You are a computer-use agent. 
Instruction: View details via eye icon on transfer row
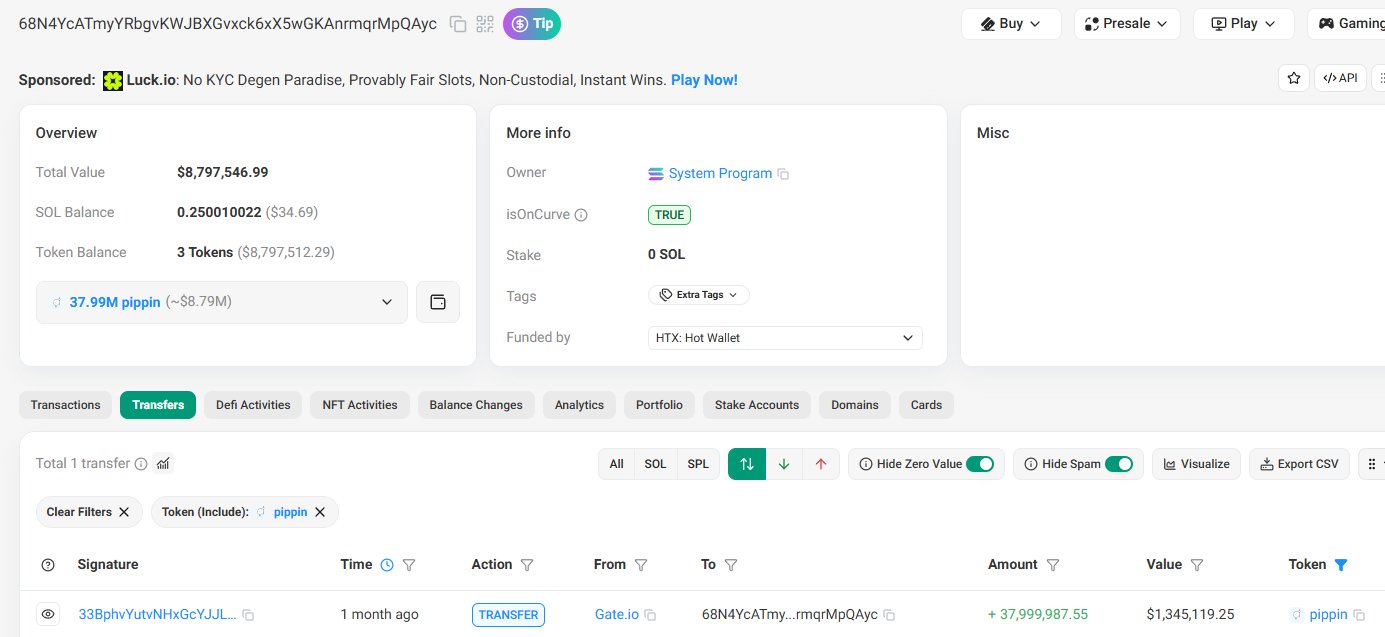coord(48,614)
